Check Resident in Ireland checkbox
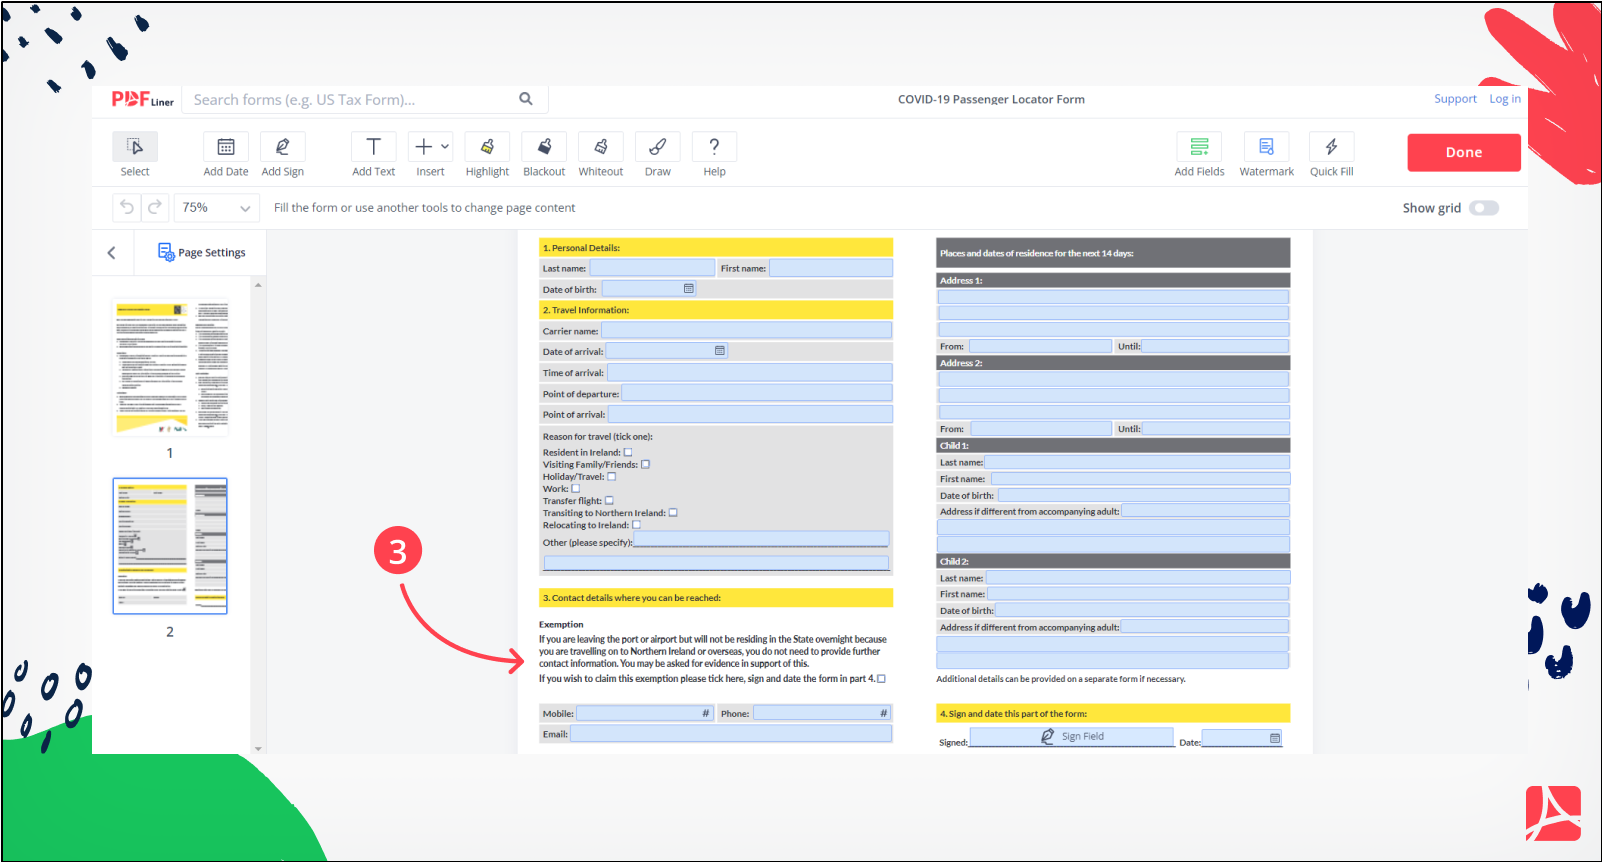The width and height of the screenshot is (1602, 862). tap(628, 452)
